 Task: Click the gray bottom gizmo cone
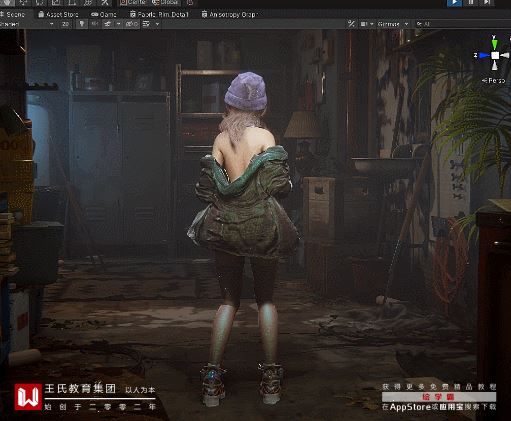coord(495,65)
